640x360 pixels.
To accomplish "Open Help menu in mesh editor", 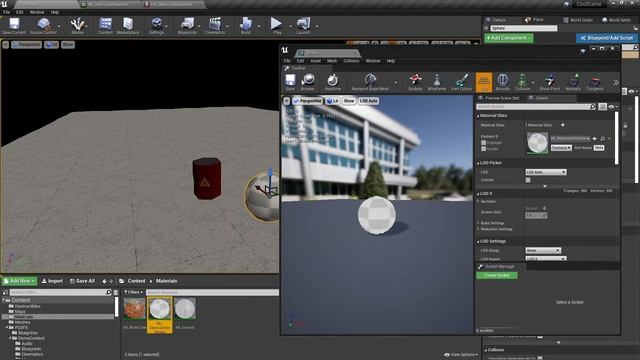I will (x=391, y=61).
